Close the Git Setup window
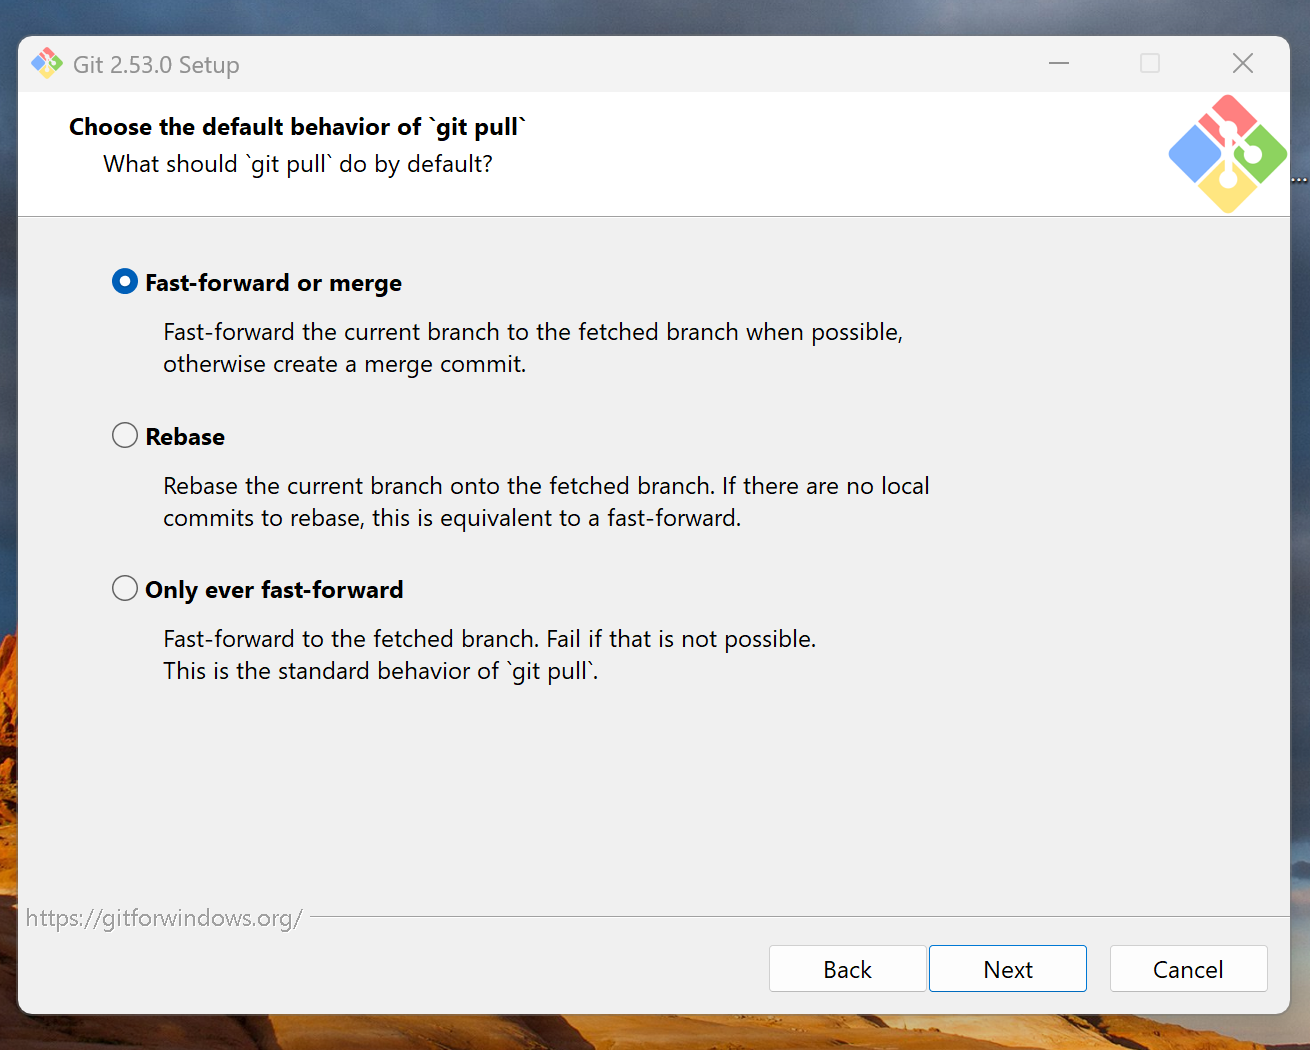The width and height of the screenshot is (1310, 1050). click(1243, 64)
